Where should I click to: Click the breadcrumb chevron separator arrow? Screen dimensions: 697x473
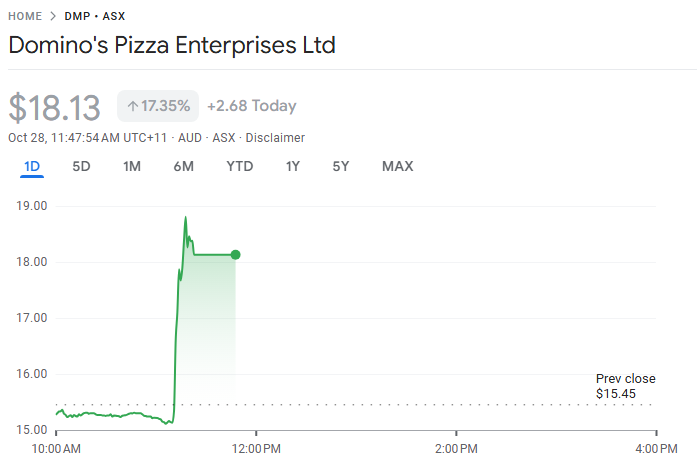[x=53, y=16]
